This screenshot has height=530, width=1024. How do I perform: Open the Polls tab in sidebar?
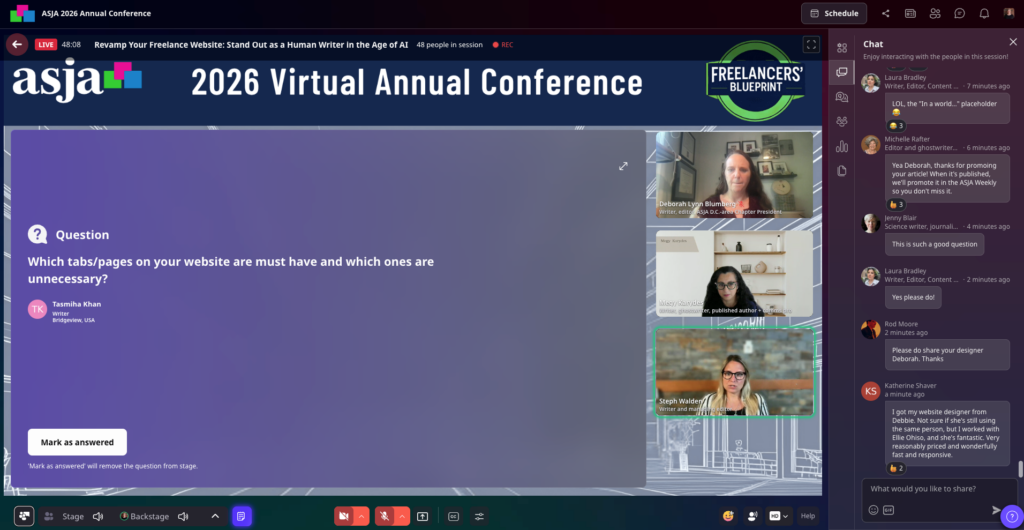click(842, 146)
